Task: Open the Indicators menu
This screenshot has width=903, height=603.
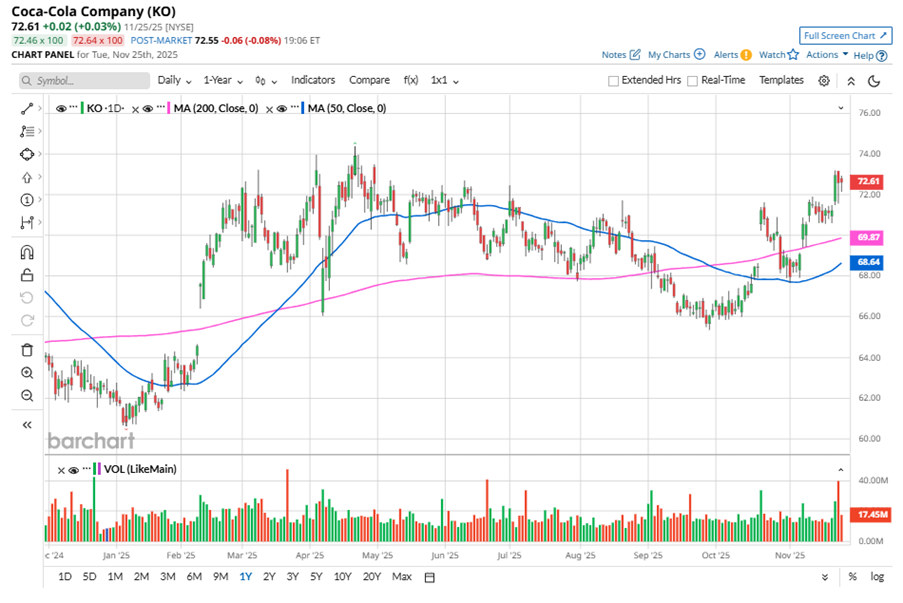Action: pyautogui.click(x=313, y=80)
